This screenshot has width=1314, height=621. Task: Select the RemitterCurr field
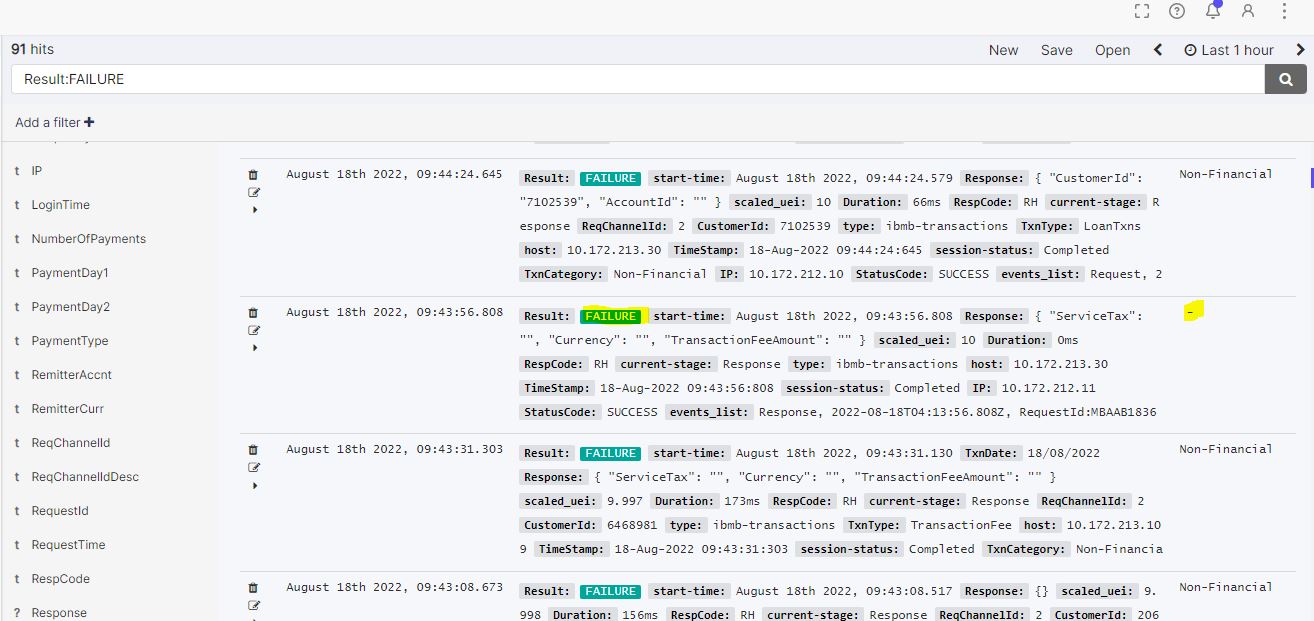tap(68, 409)
